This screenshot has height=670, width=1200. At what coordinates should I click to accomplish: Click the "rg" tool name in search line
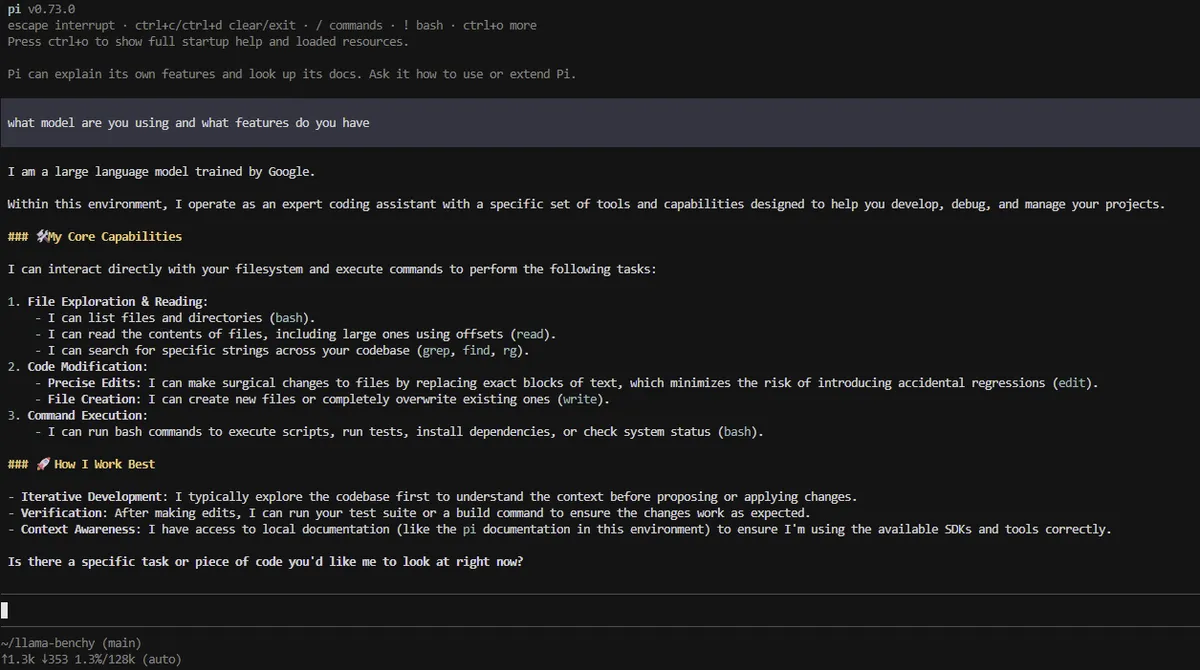[508, 351]
